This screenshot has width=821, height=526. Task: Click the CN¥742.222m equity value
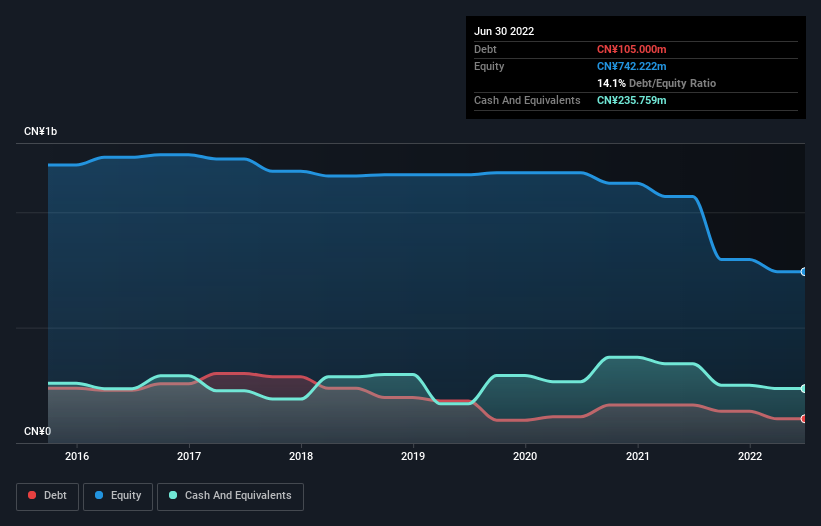coord(631,66)
